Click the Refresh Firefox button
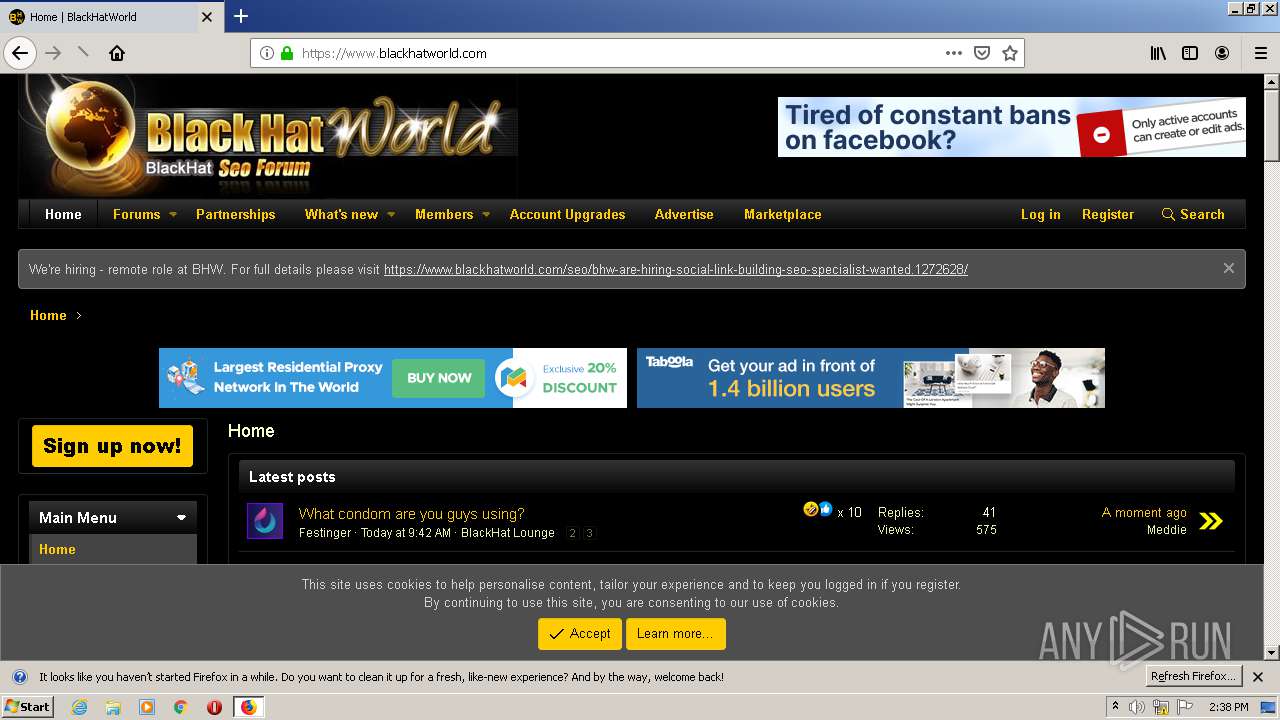 (1193, 677)
